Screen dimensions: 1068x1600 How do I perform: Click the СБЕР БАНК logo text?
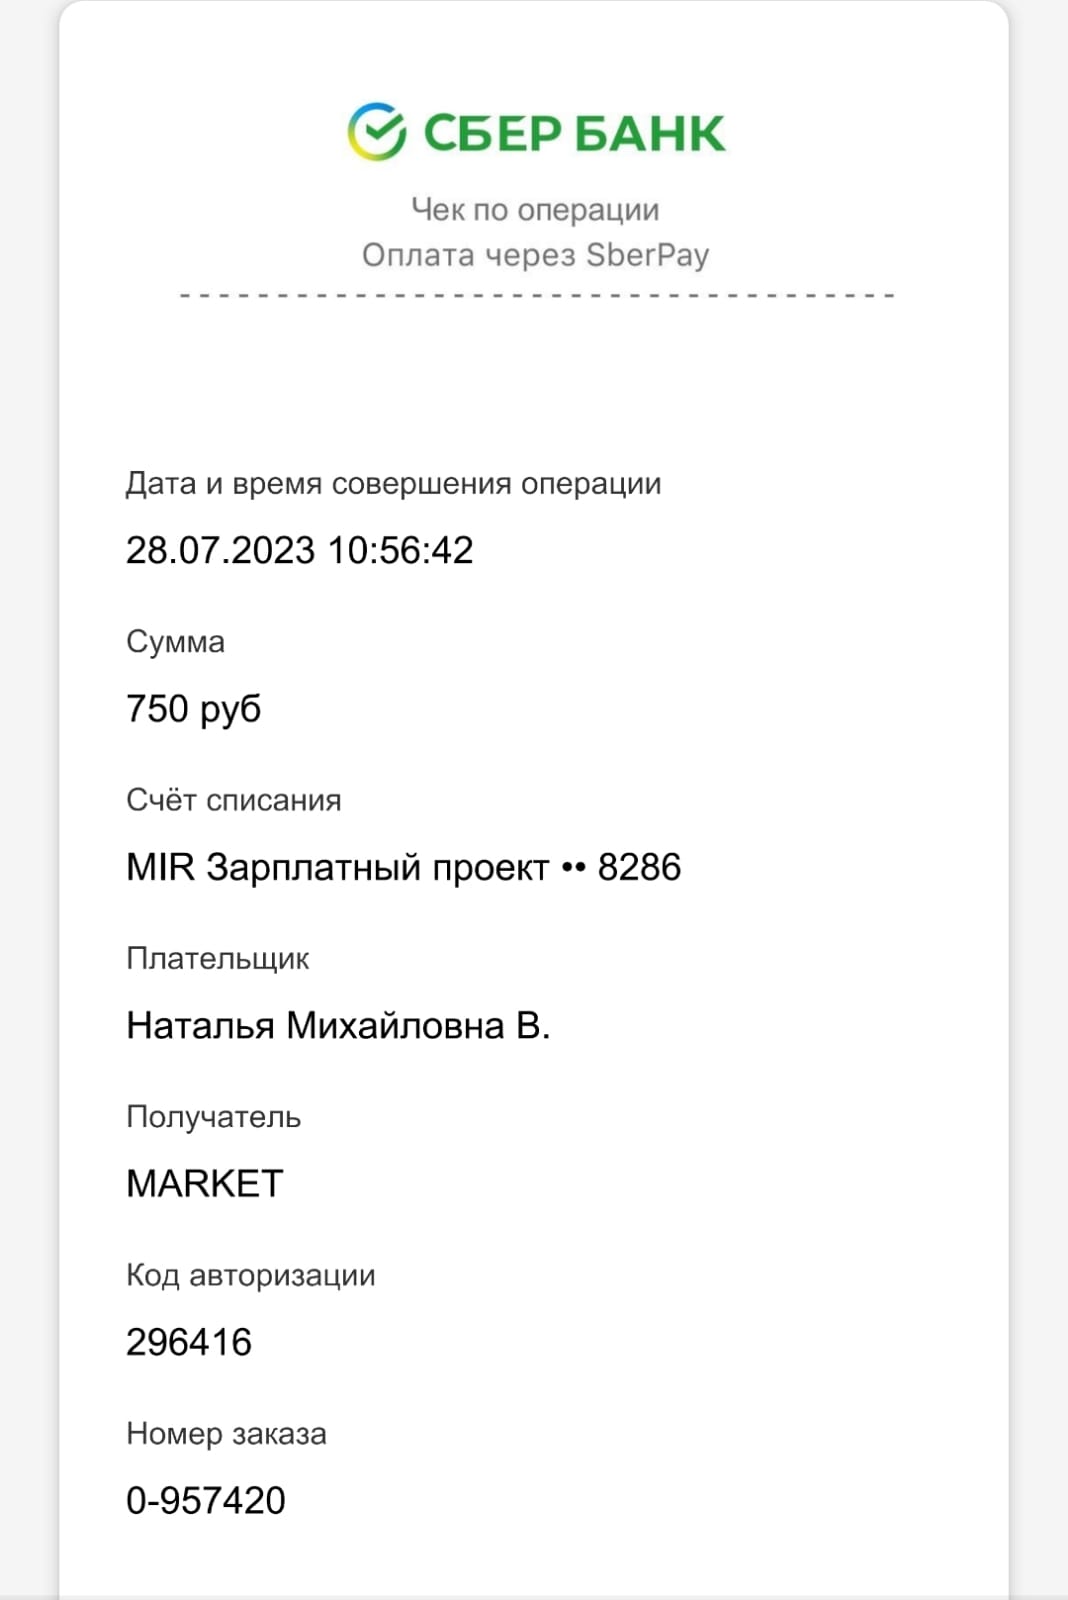(574, 133)
